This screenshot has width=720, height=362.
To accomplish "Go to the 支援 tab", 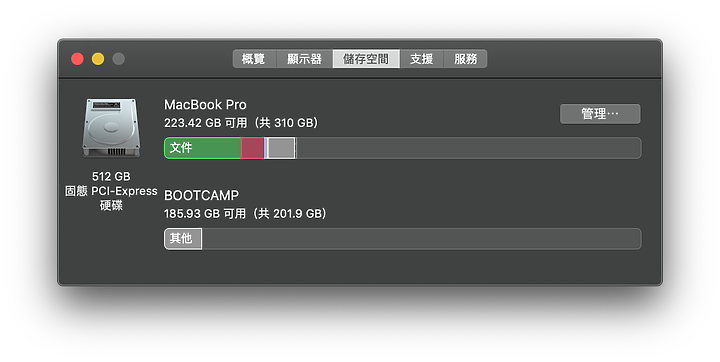I will tap(422, 59).
